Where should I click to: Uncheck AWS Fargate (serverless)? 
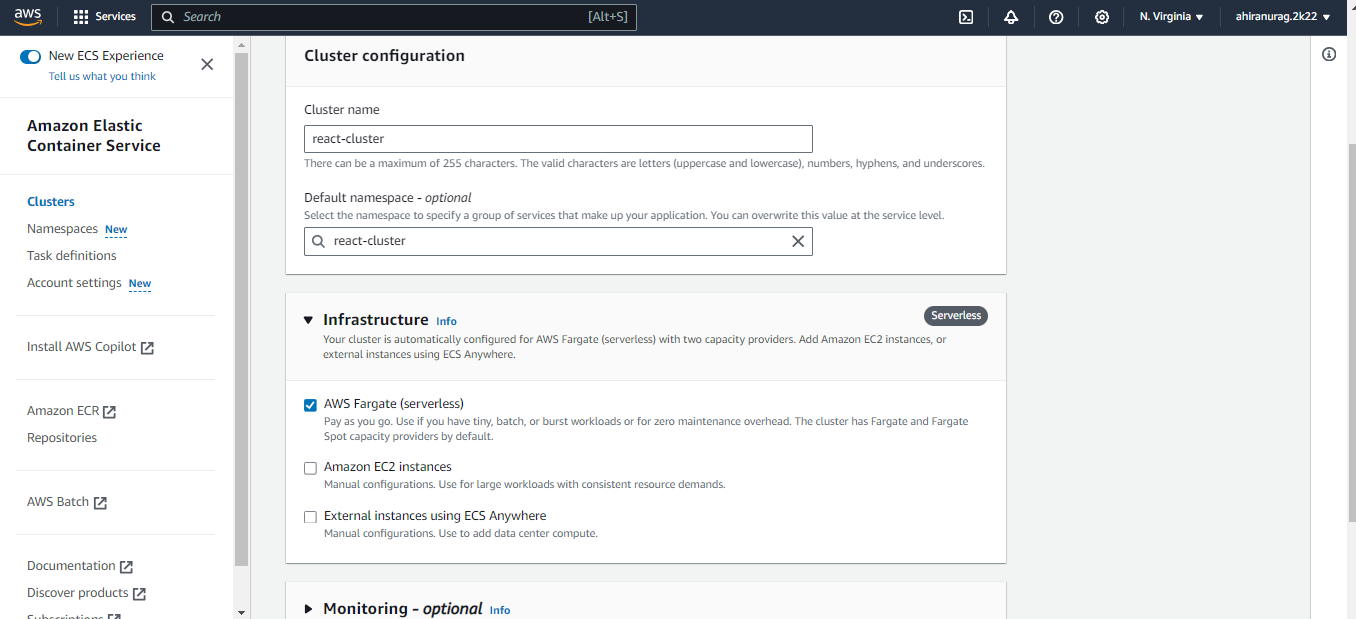click(x=310, y=405)
